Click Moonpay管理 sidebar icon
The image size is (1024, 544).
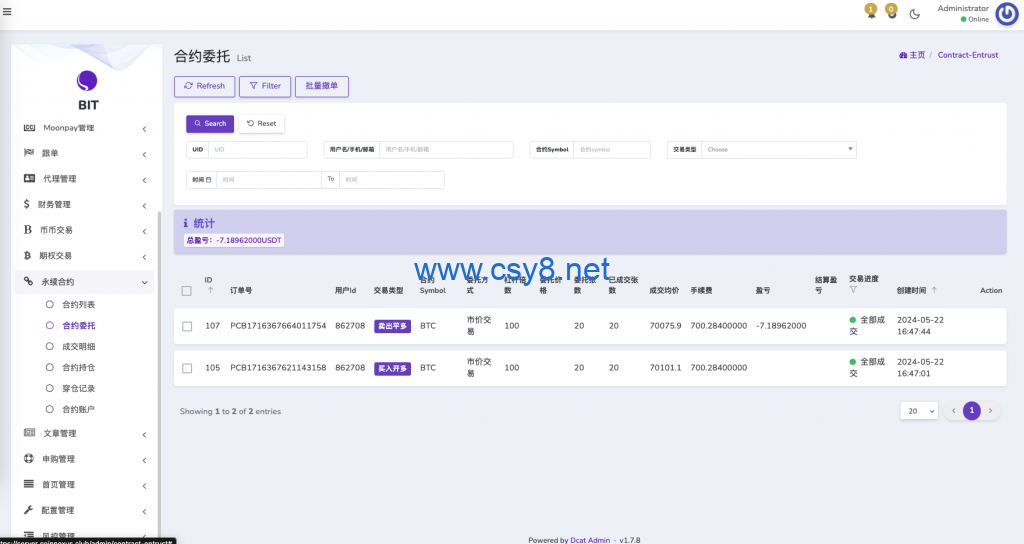(x=29, y=127)
